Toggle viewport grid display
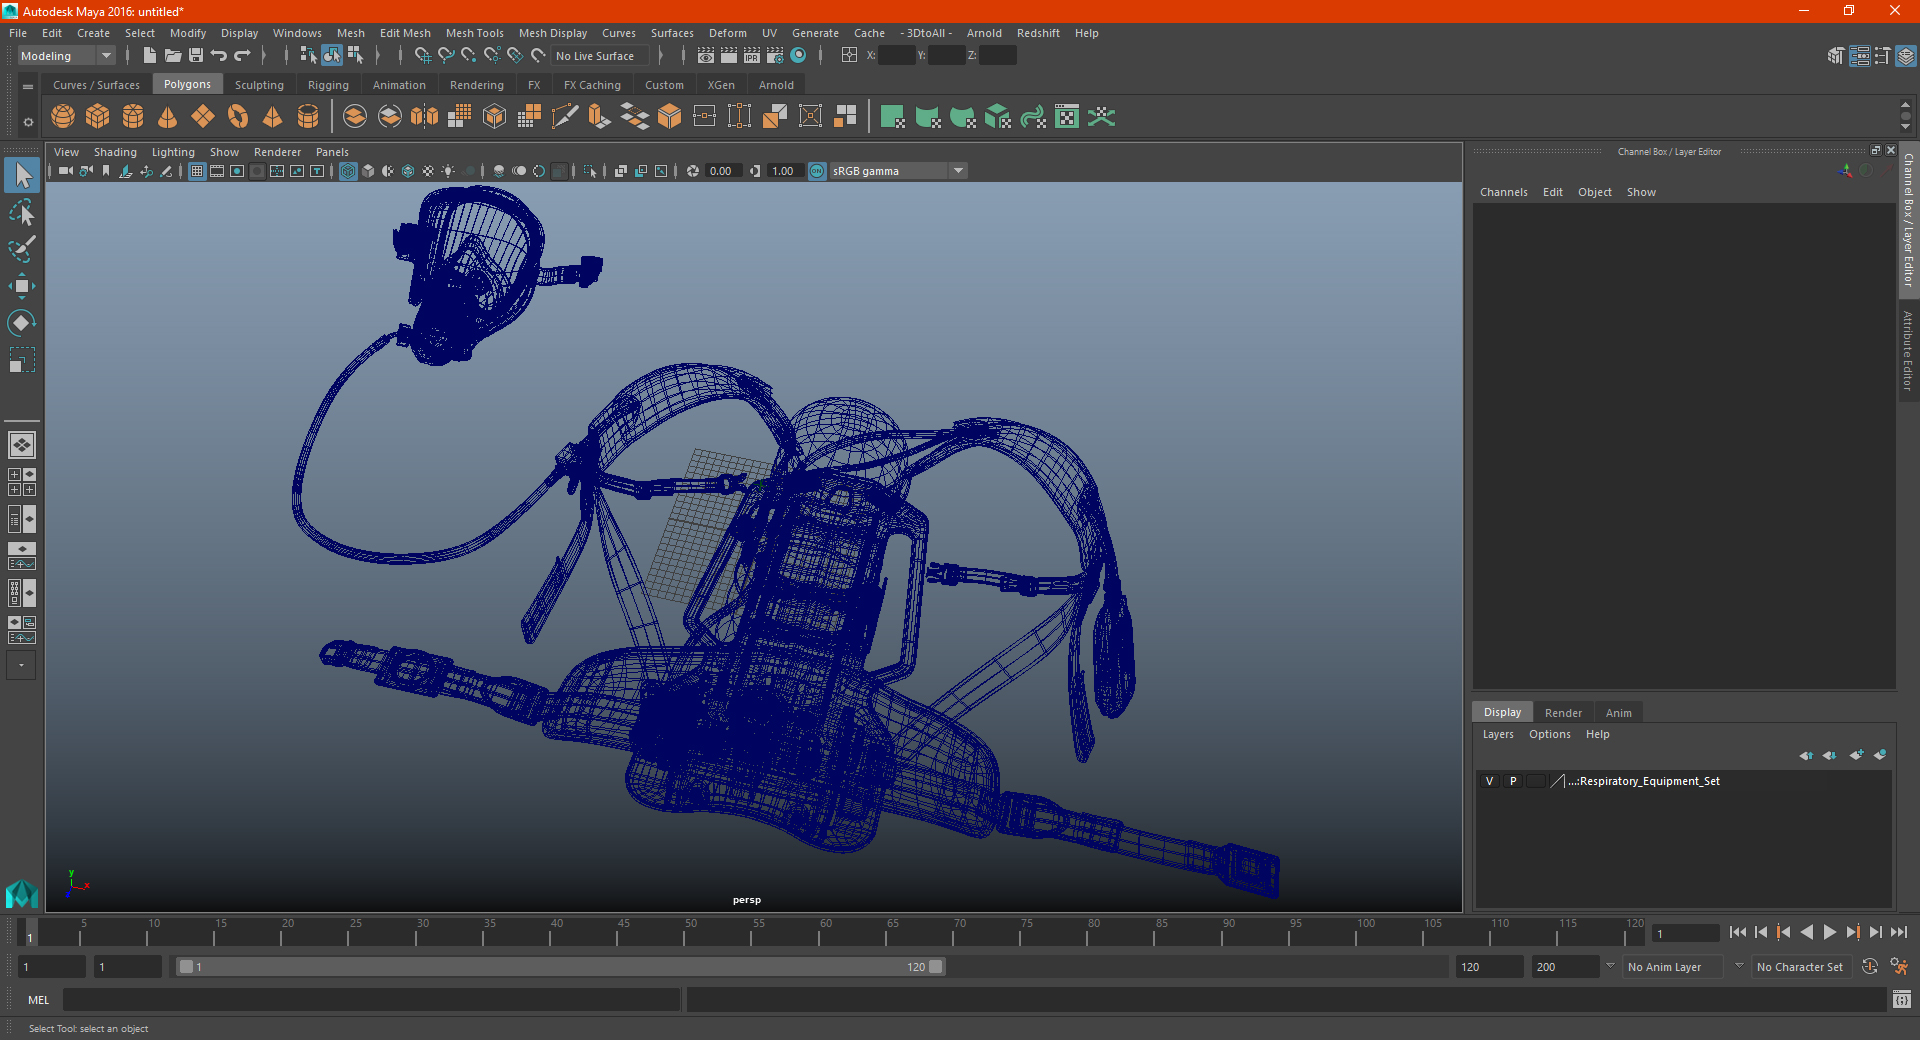1920x1040 pixels. [197, 171]
